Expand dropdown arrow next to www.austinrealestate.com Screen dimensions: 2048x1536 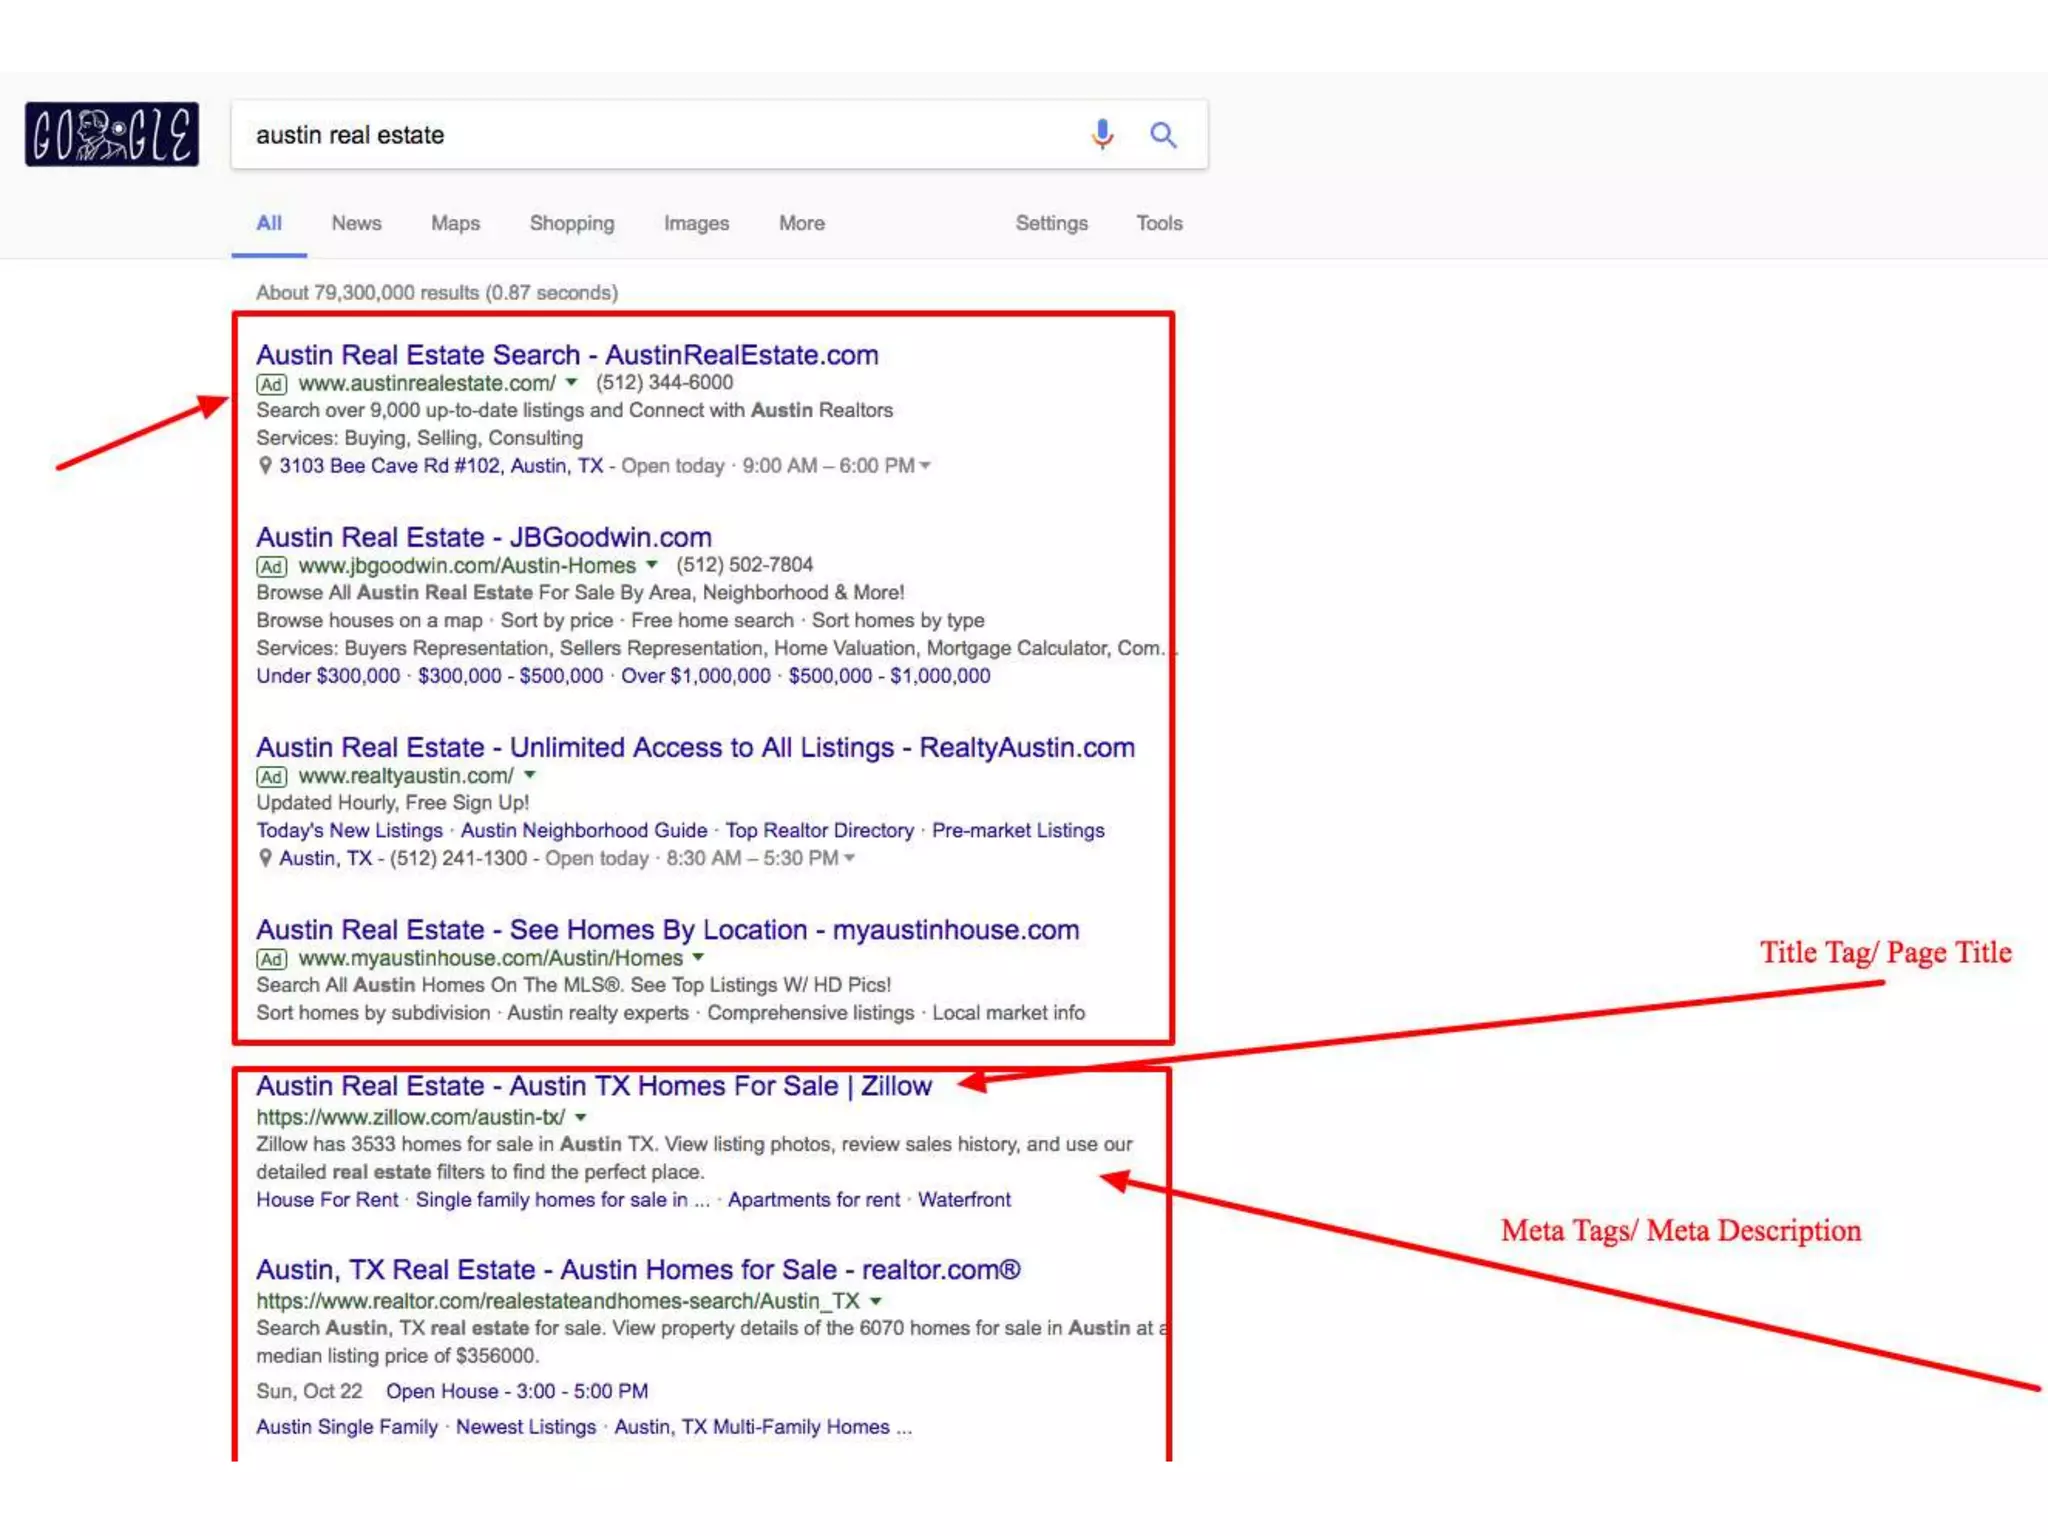pyautogui.click(x=571, y=383)
